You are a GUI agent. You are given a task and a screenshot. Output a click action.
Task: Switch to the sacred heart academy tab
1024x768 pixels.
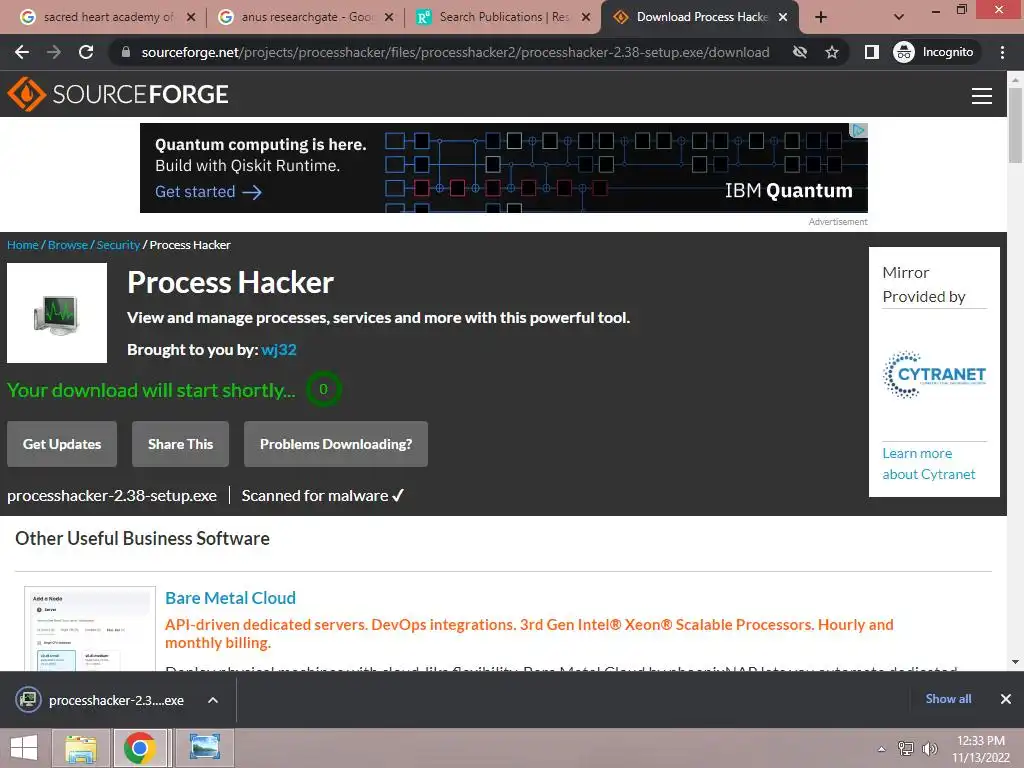coord(108,17)
